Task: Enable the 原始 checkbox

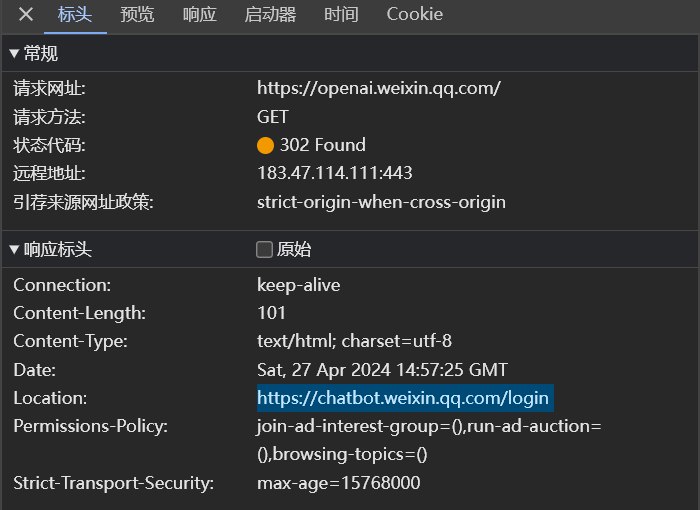Action: pos(265,249)
